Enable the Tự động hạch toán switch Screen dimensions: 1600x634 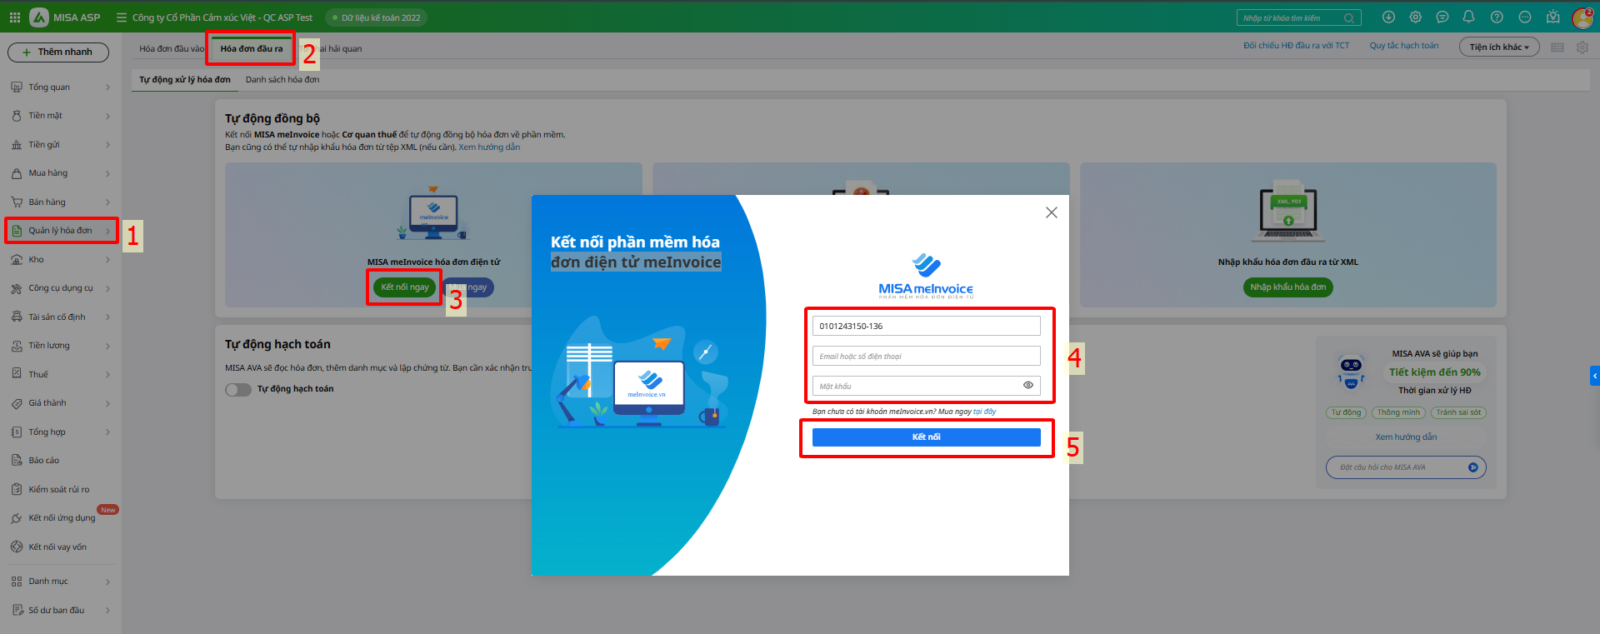point(238,389)
